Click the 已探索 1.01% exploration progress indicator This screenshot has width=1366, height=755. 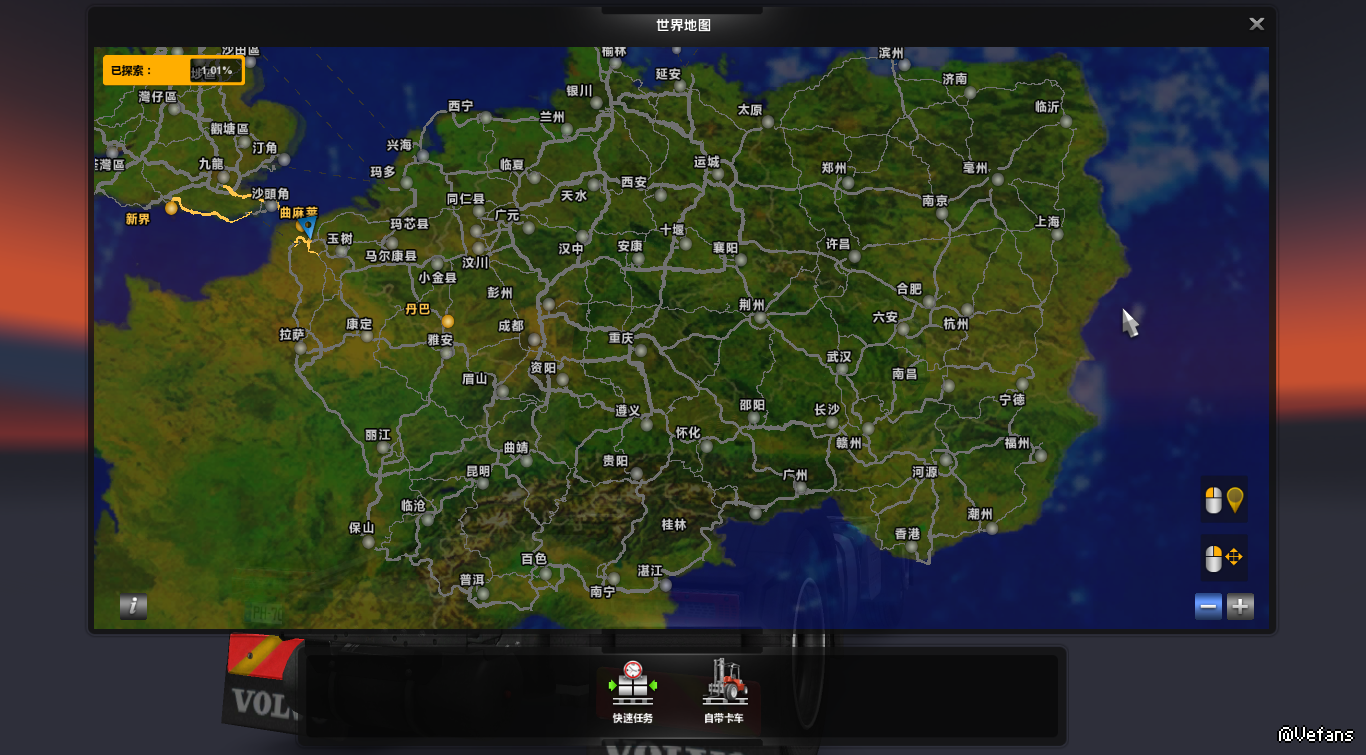(x=173, y=70)
